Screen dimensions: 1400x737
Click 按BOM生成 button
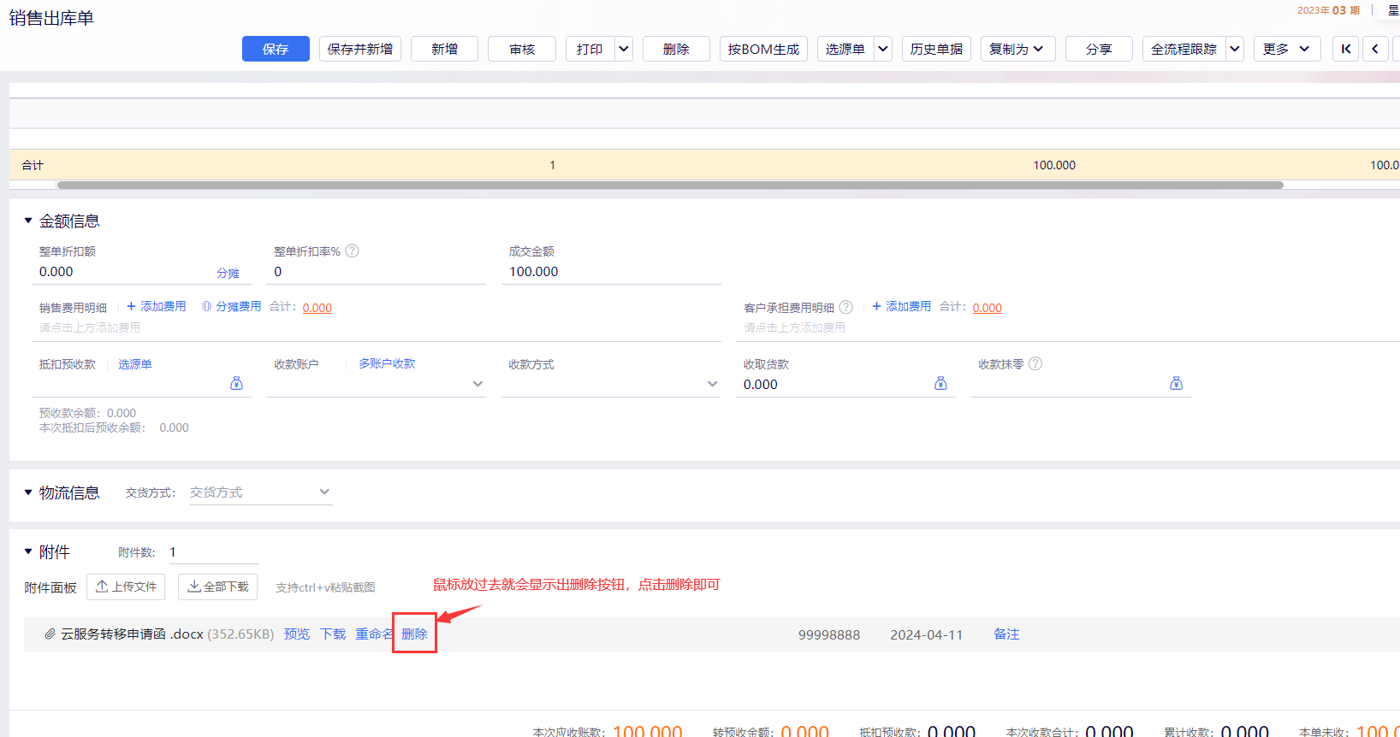(x=764, y=49)
